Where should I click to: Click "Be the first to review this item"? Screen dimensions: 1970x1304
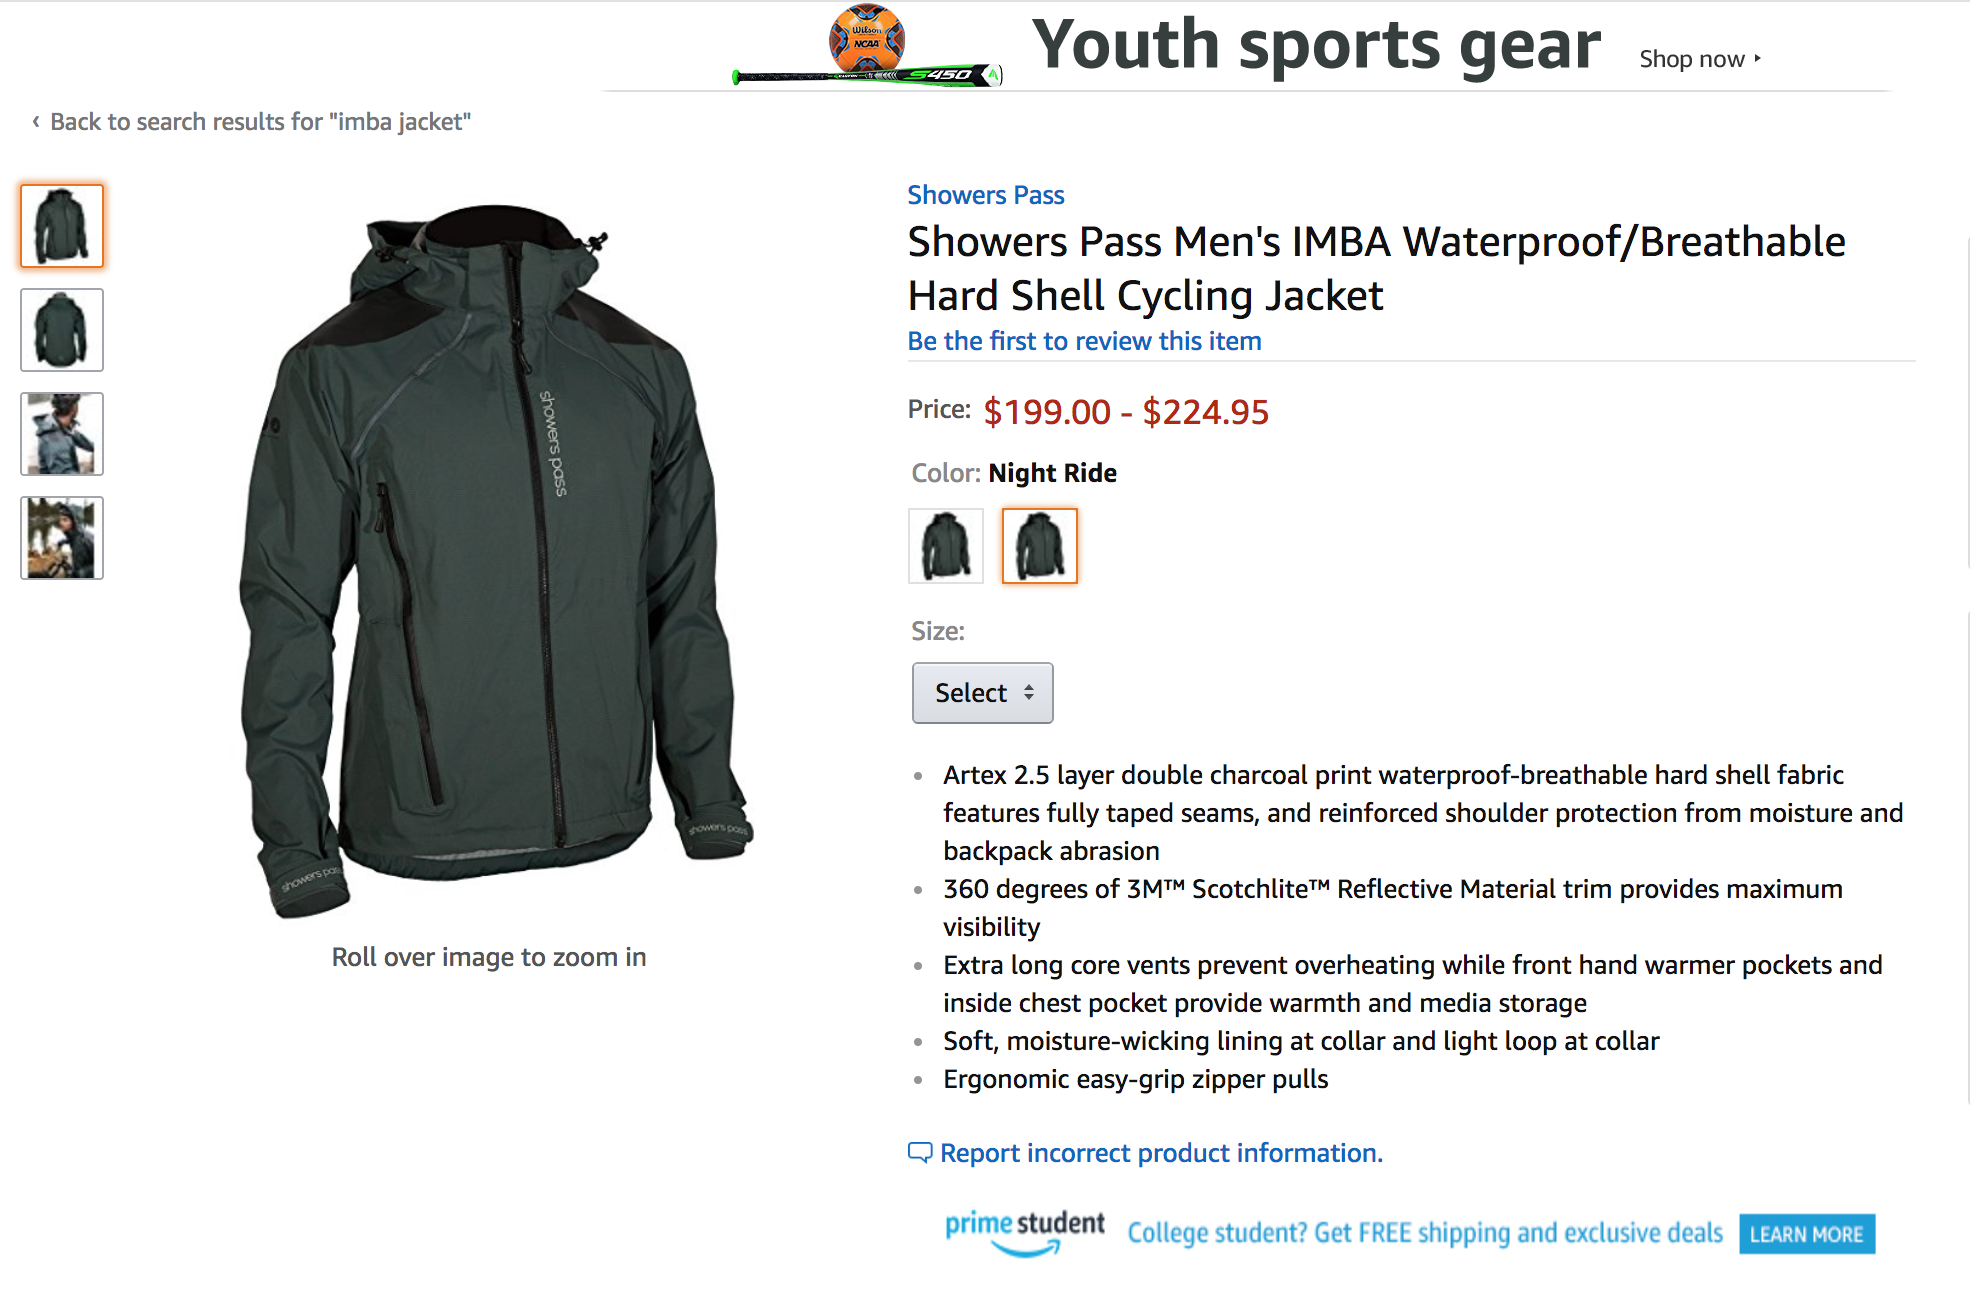[x=1084, y=341]
